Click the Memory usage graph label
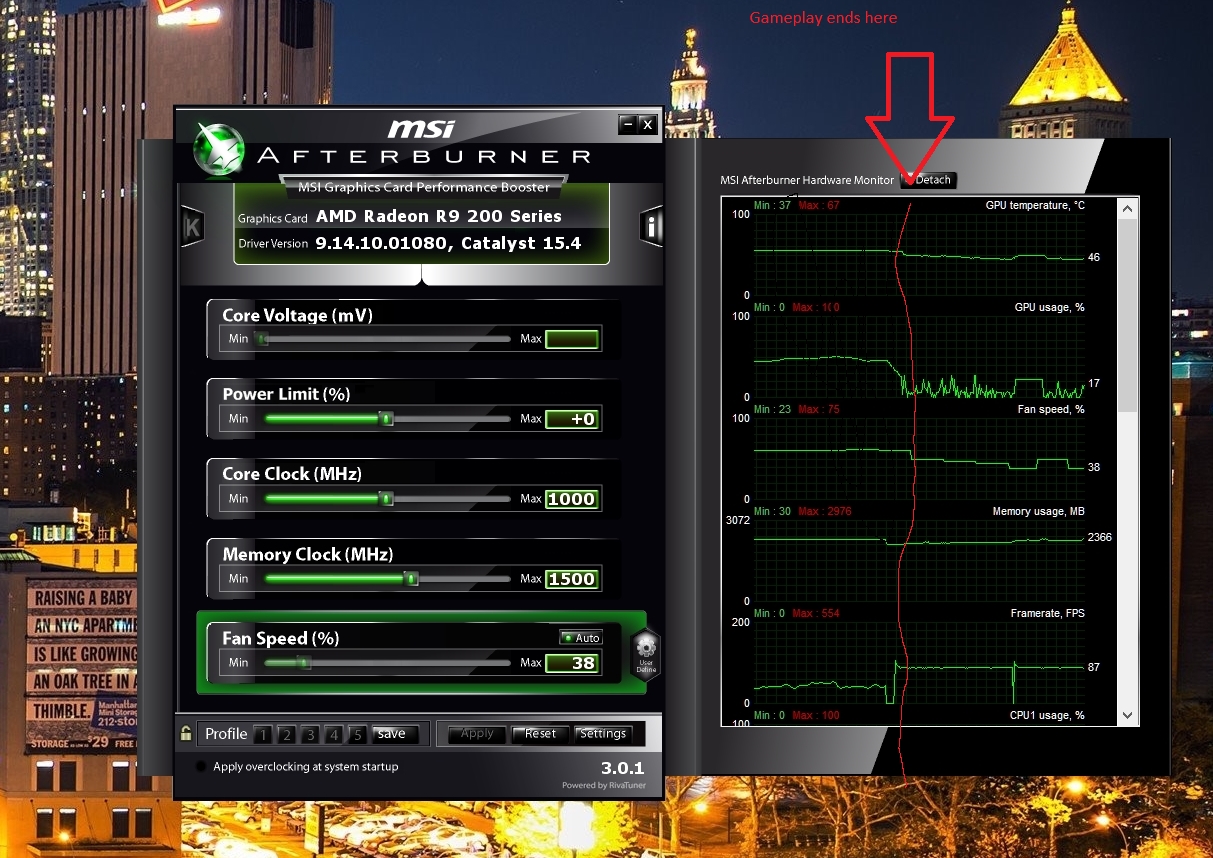 tap(1038, 511)
